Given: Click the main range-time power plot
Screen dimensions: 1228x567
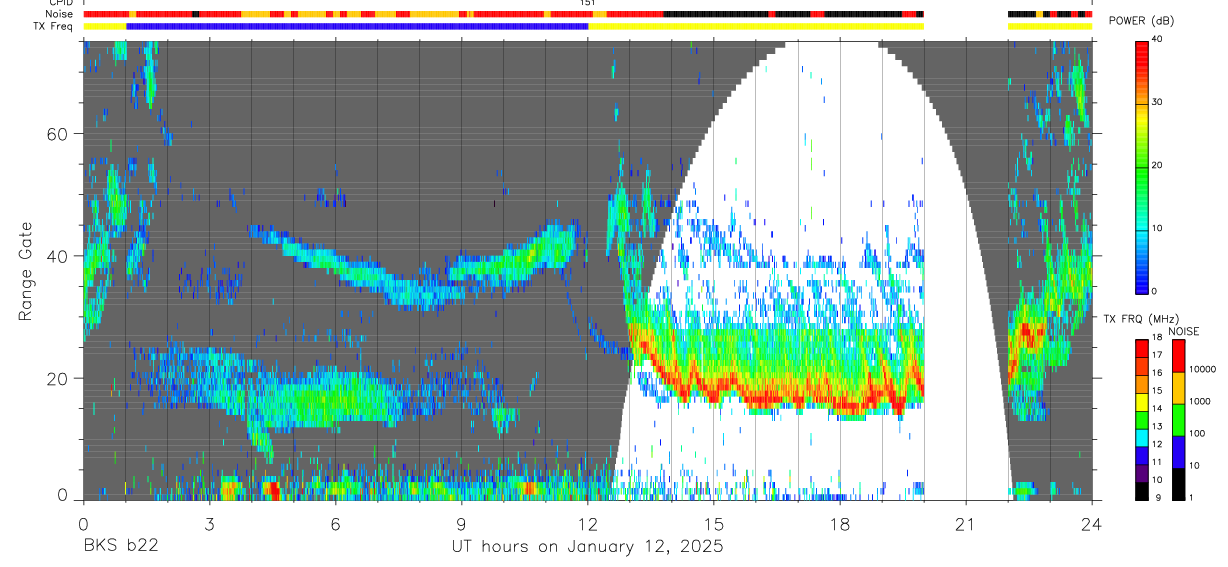Looking at the screenshot, I should click(588, 270).
